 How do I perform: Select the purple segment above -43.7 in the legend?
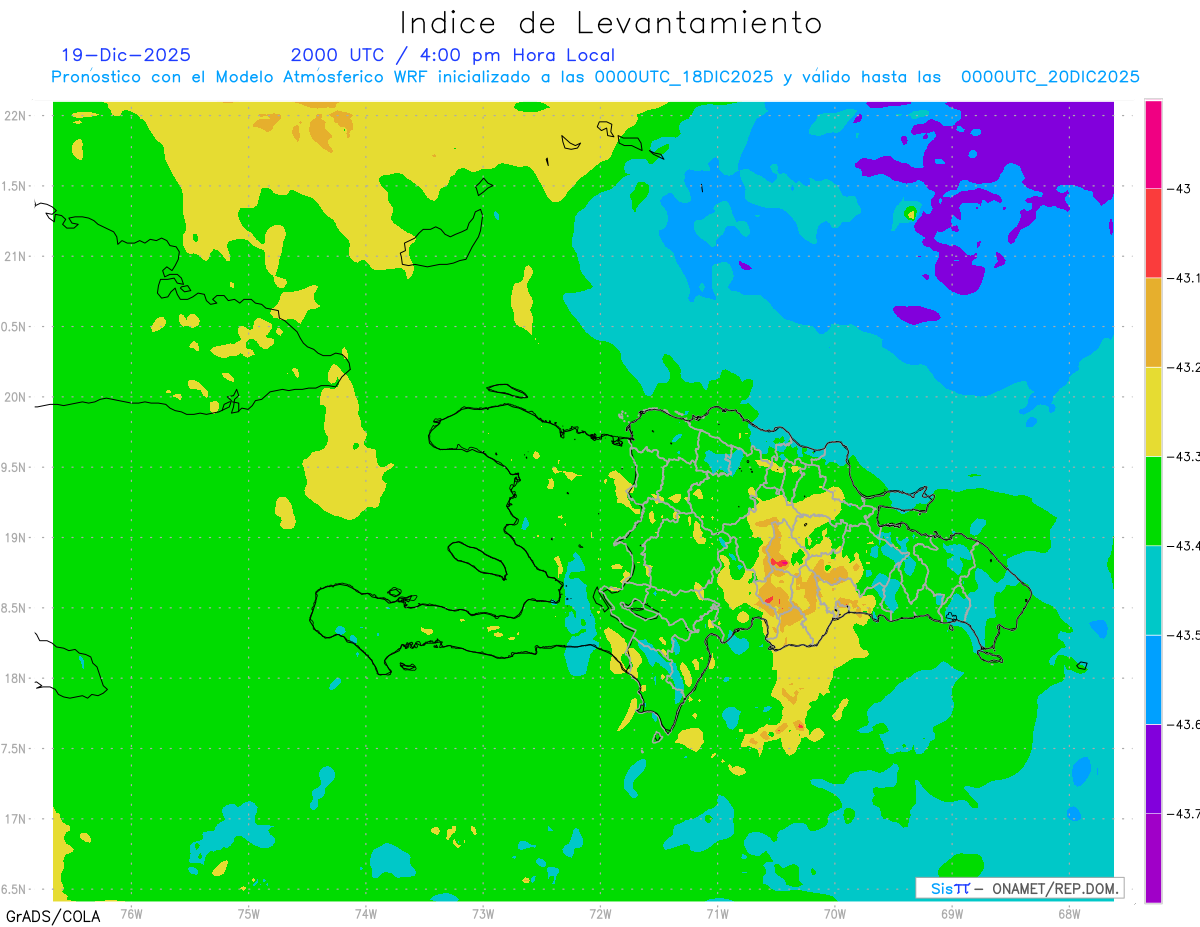1153,768
